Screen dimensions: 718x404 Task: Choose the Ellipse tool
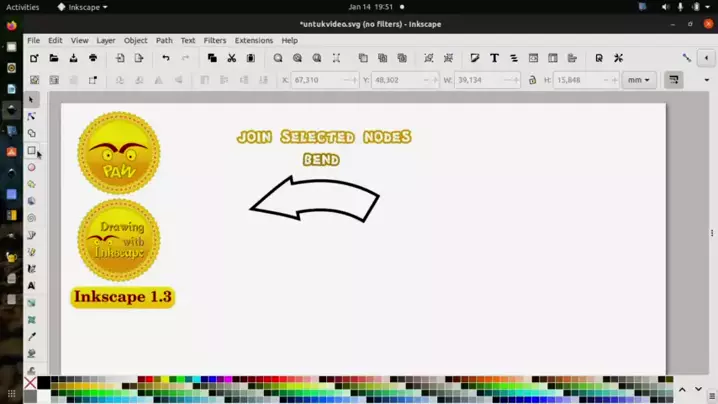click(31, 167)
